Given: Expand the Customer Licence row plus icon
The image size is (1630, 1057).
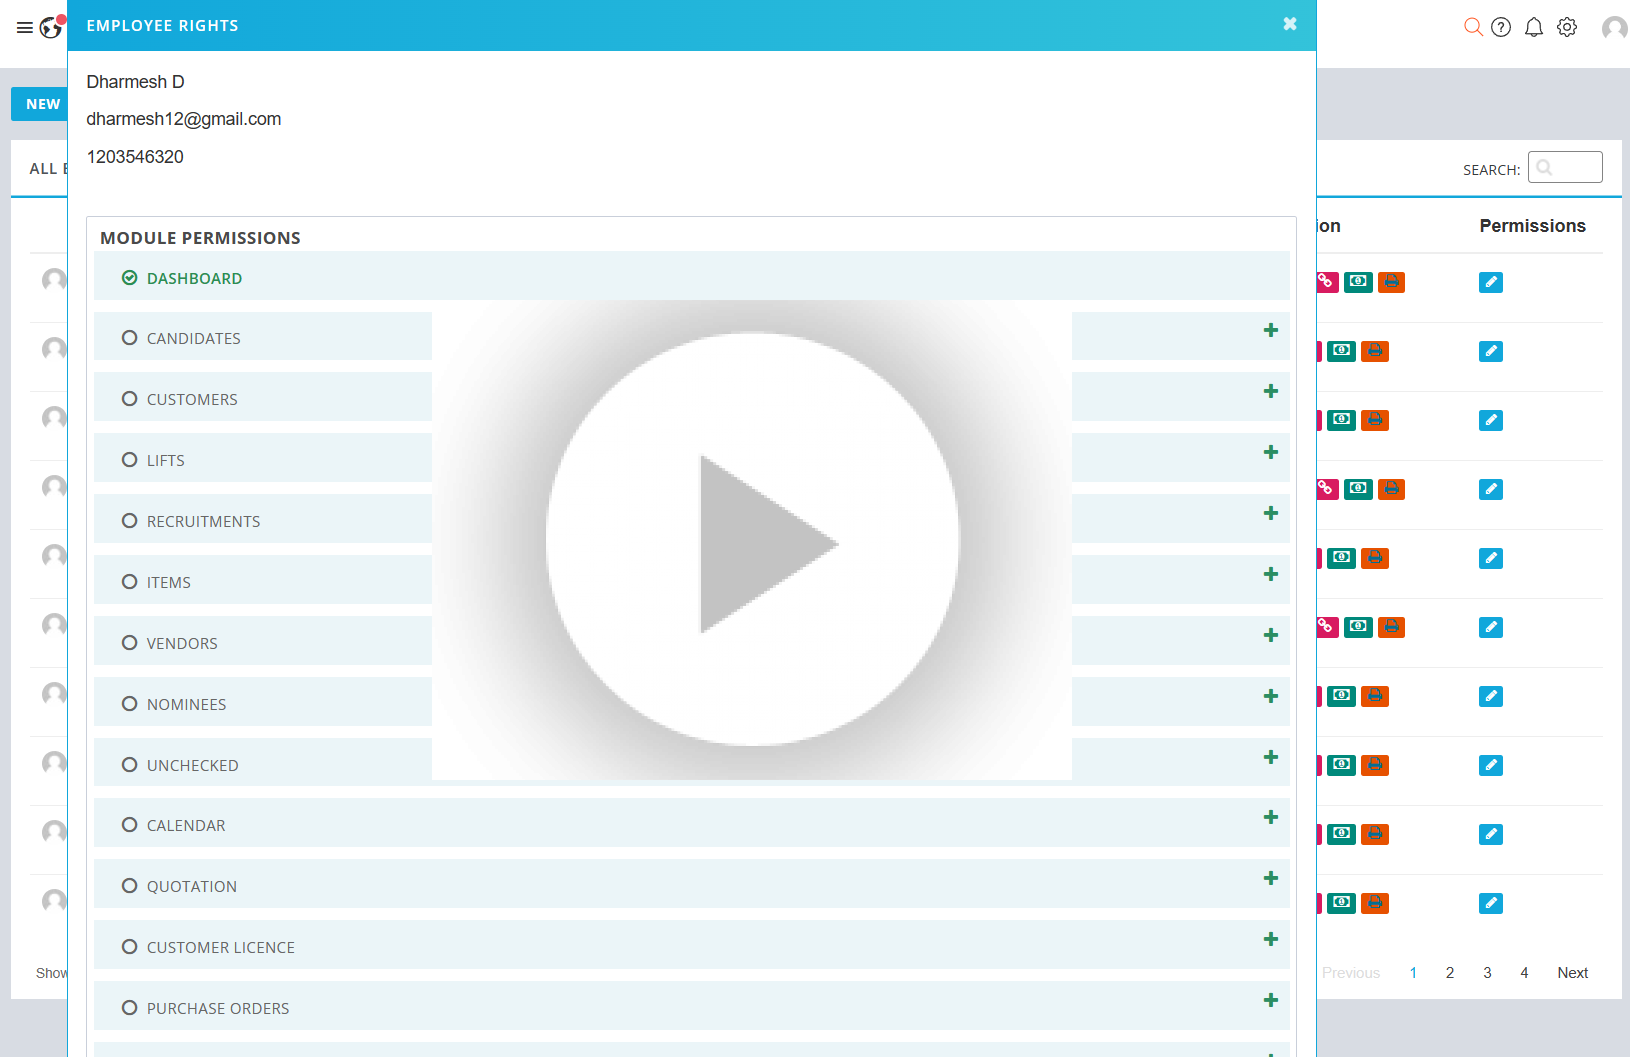Looking at the screenshot, I should click(1271, 939).
